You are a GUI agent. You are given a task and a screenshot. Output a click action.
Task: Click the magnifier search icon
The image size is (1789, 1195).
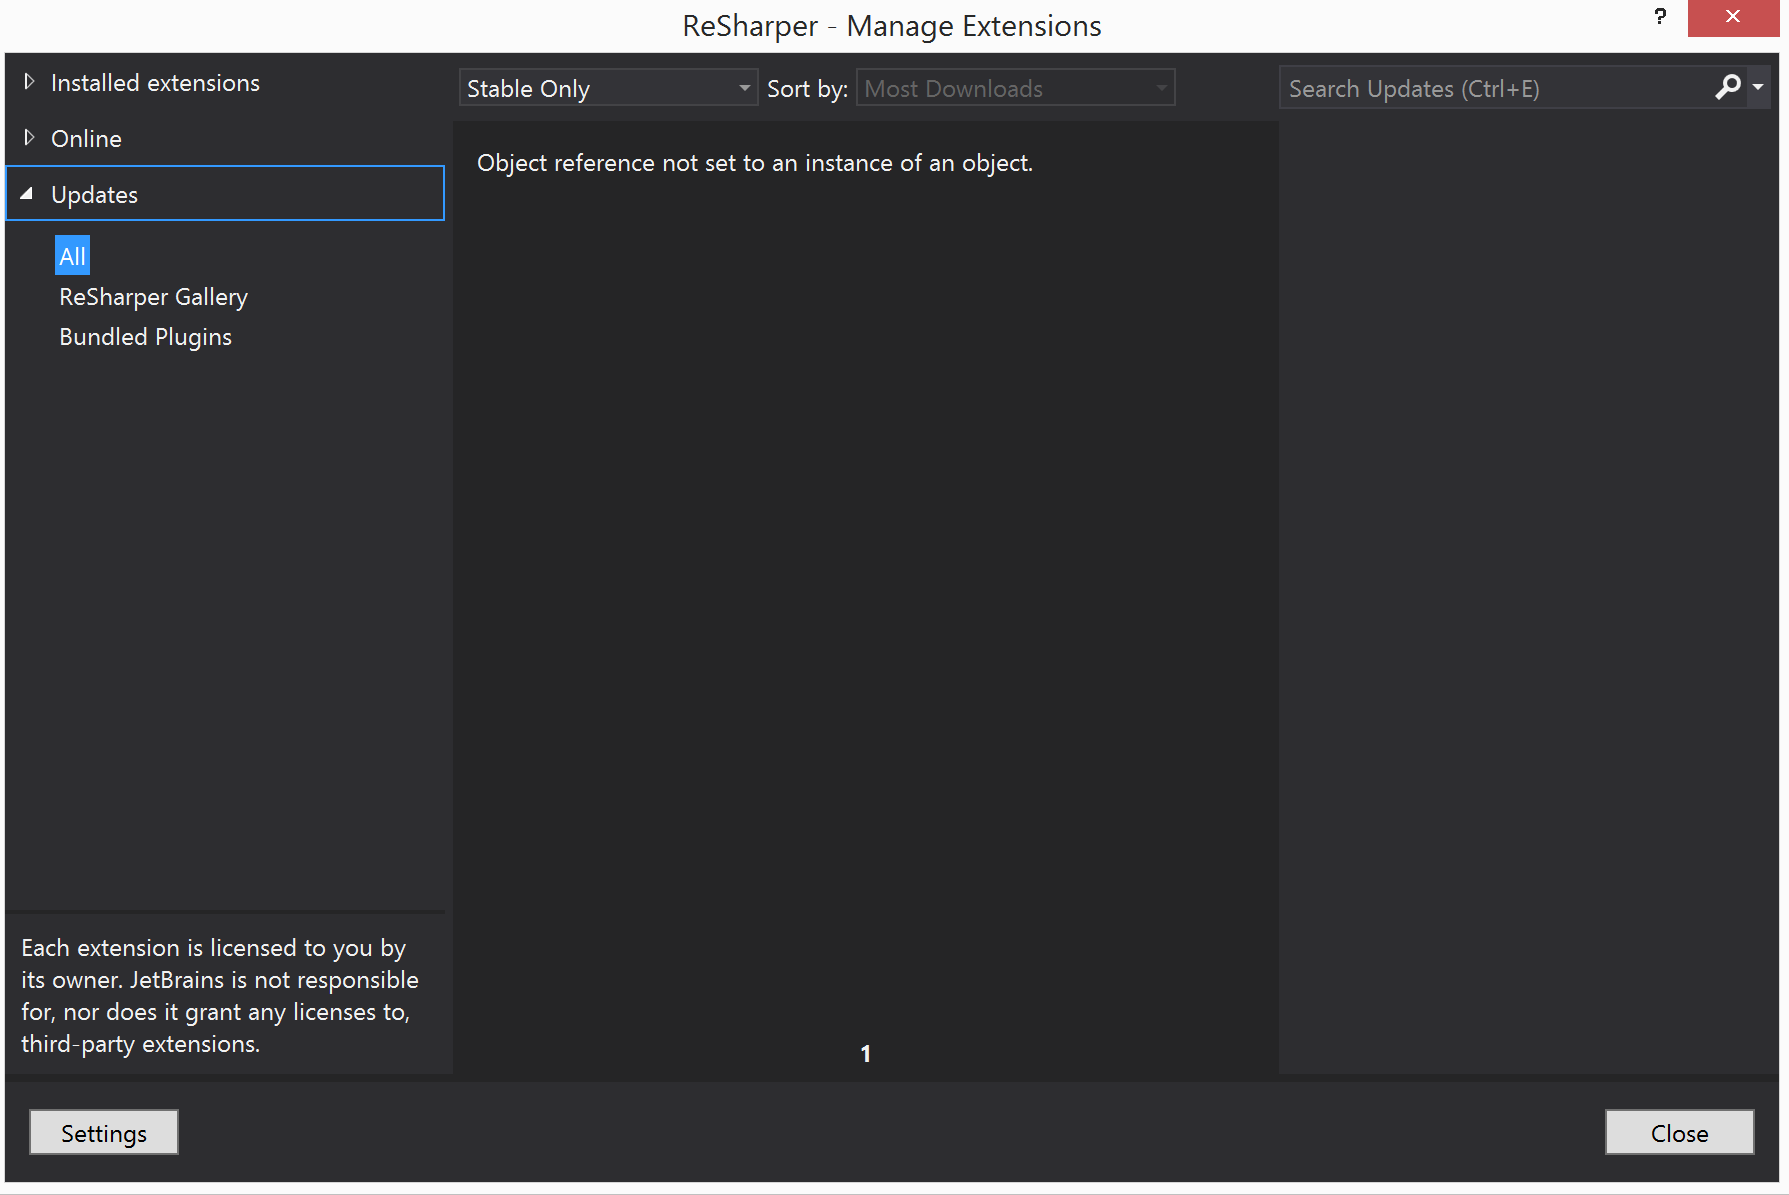point(1728,87)
